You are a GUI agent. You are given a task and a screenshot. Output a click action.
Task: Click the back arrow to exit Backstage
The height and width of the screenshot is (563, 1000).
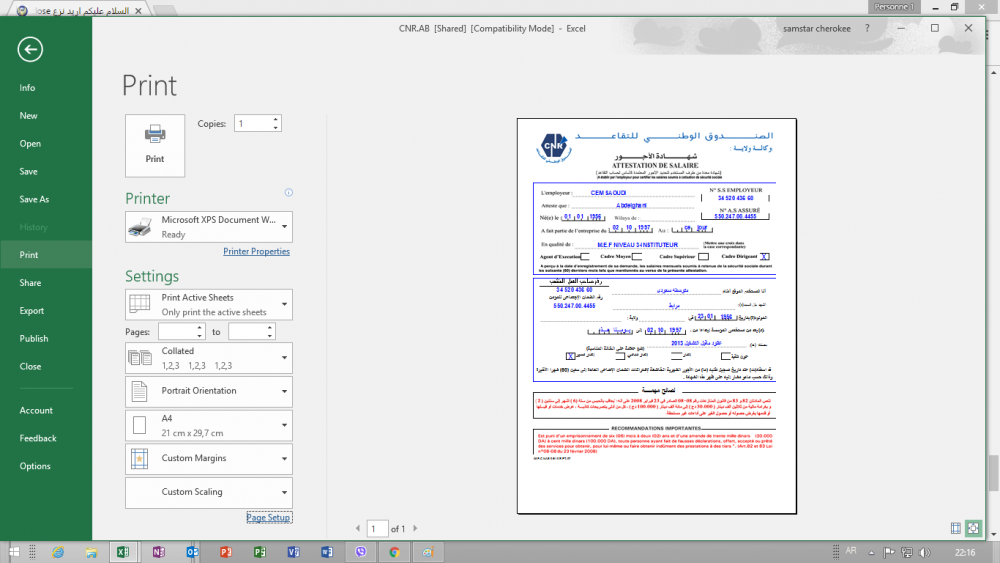point(30,49)
